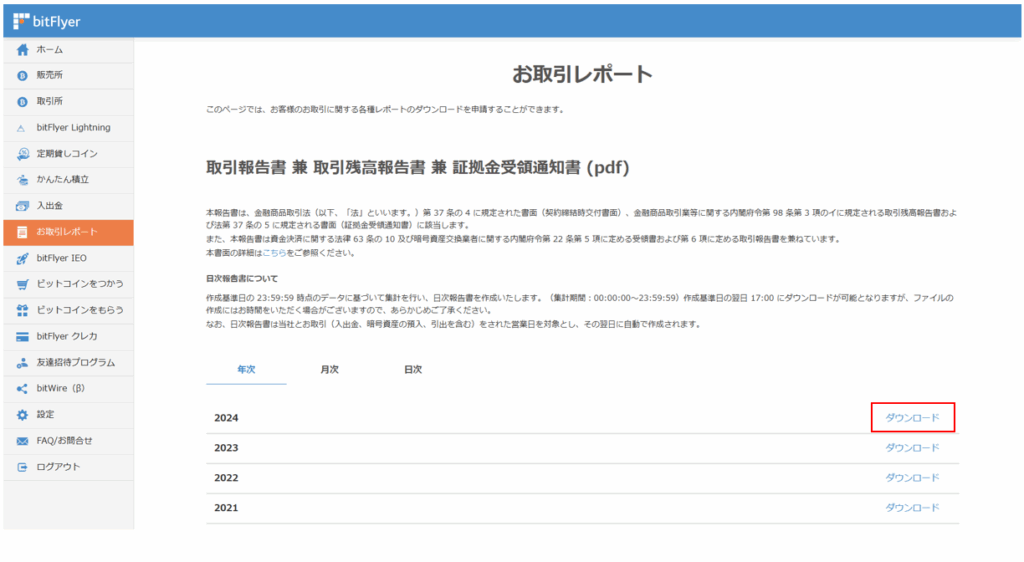
Task: Click the bitFlyer Lightning triangle icon
Action: [22, 129]
